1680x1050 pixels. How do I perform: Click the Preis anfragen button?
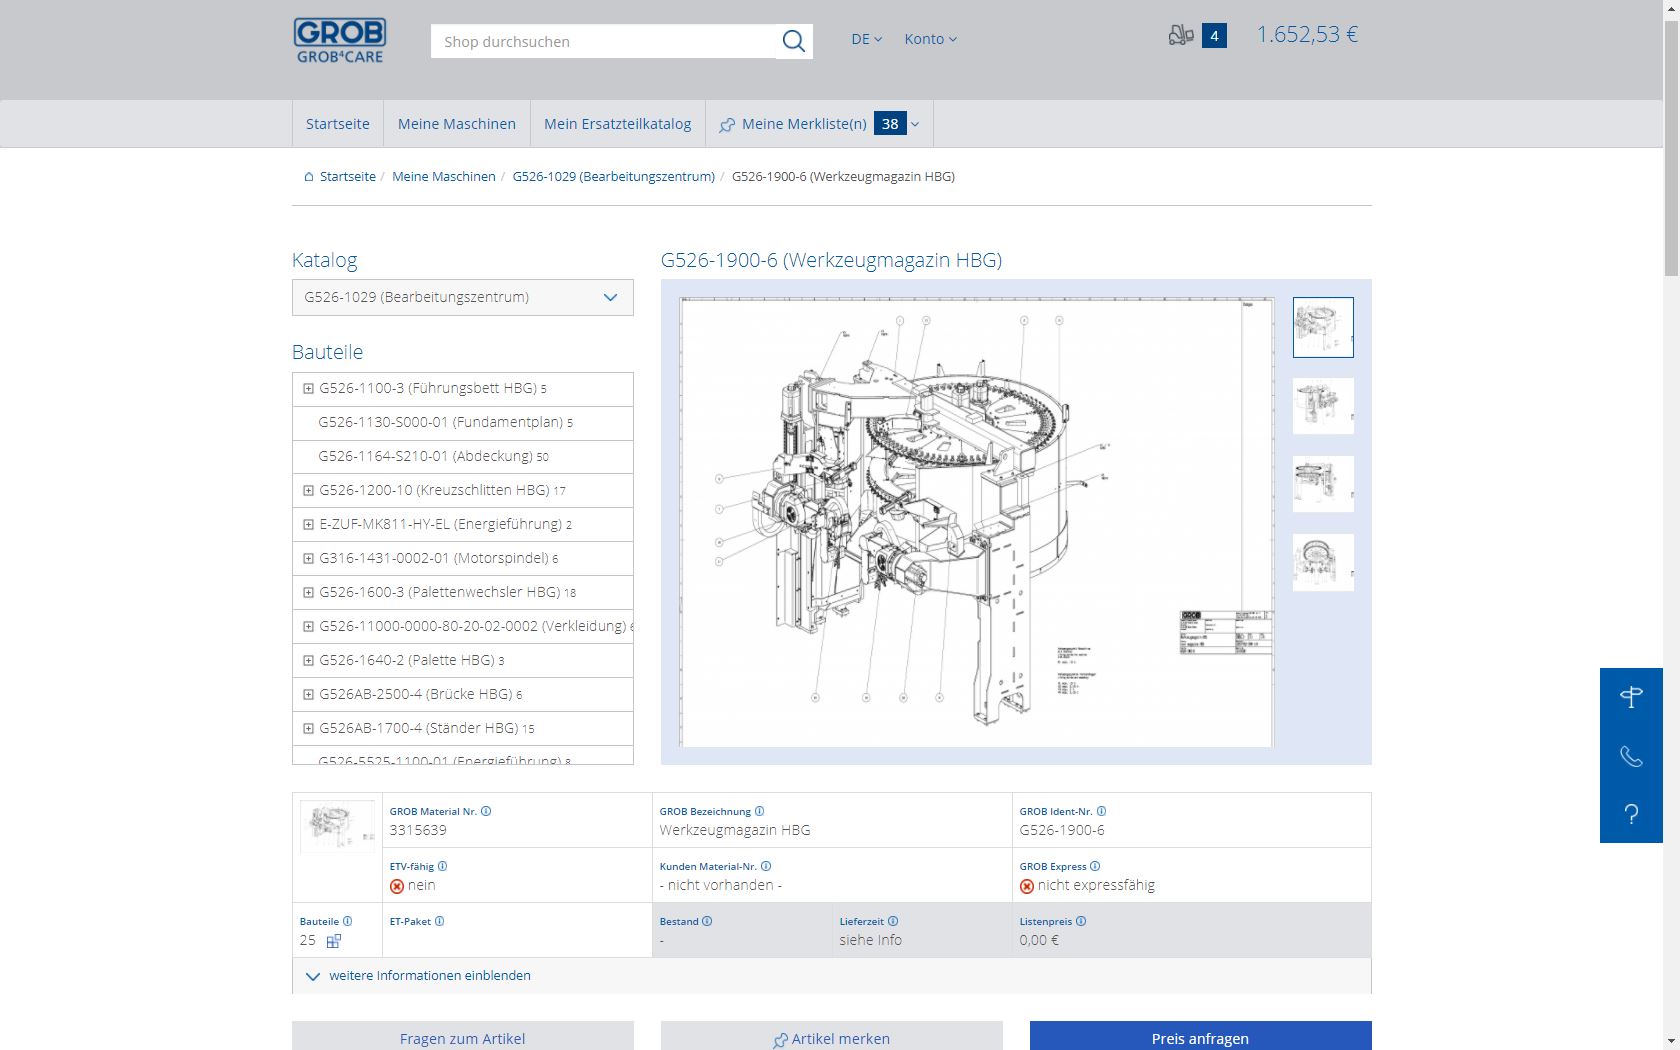[1201, 1037]
